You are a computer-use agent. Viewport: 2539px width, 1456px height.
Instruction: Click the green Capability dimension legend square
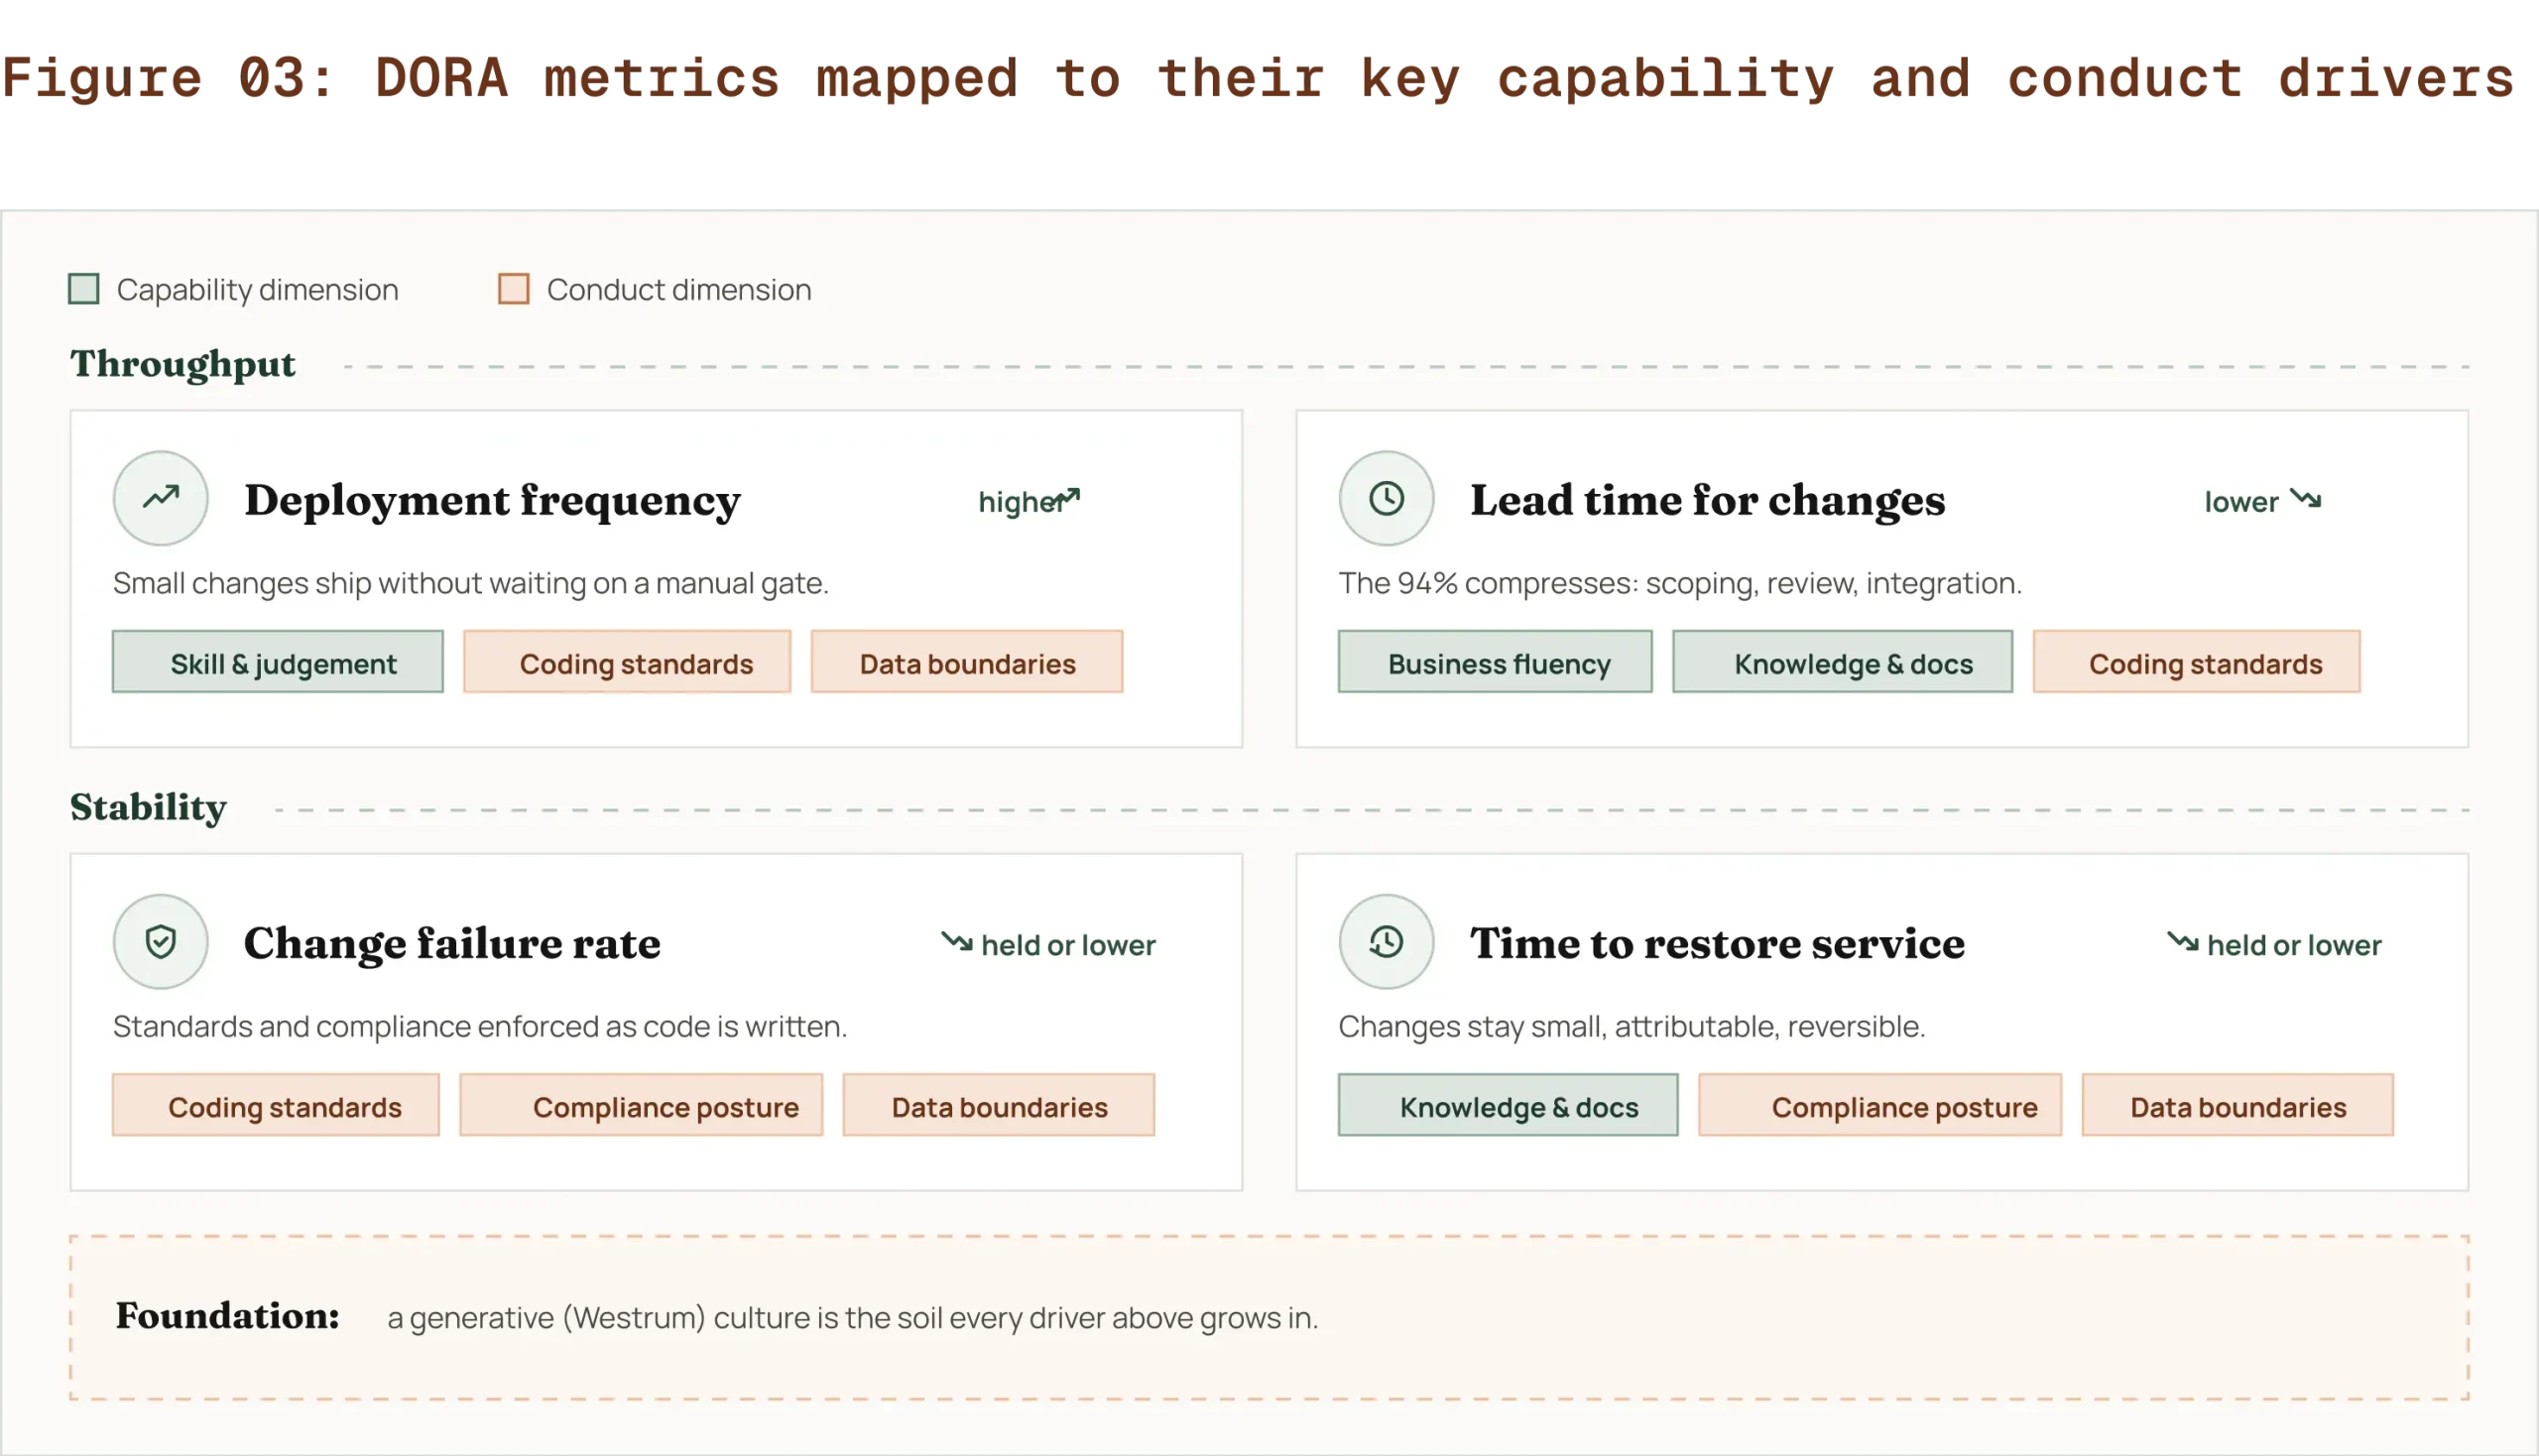point(84,289)
